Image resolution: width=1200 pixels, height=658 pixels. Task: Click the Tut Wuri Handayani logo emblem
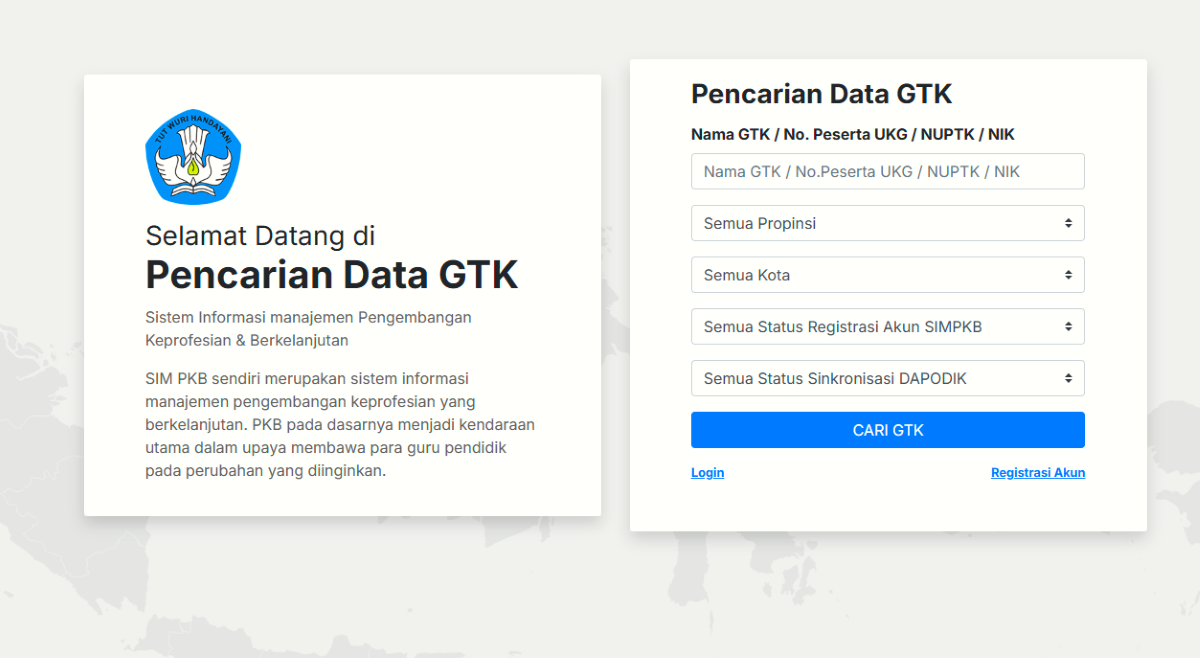point(193,157)
